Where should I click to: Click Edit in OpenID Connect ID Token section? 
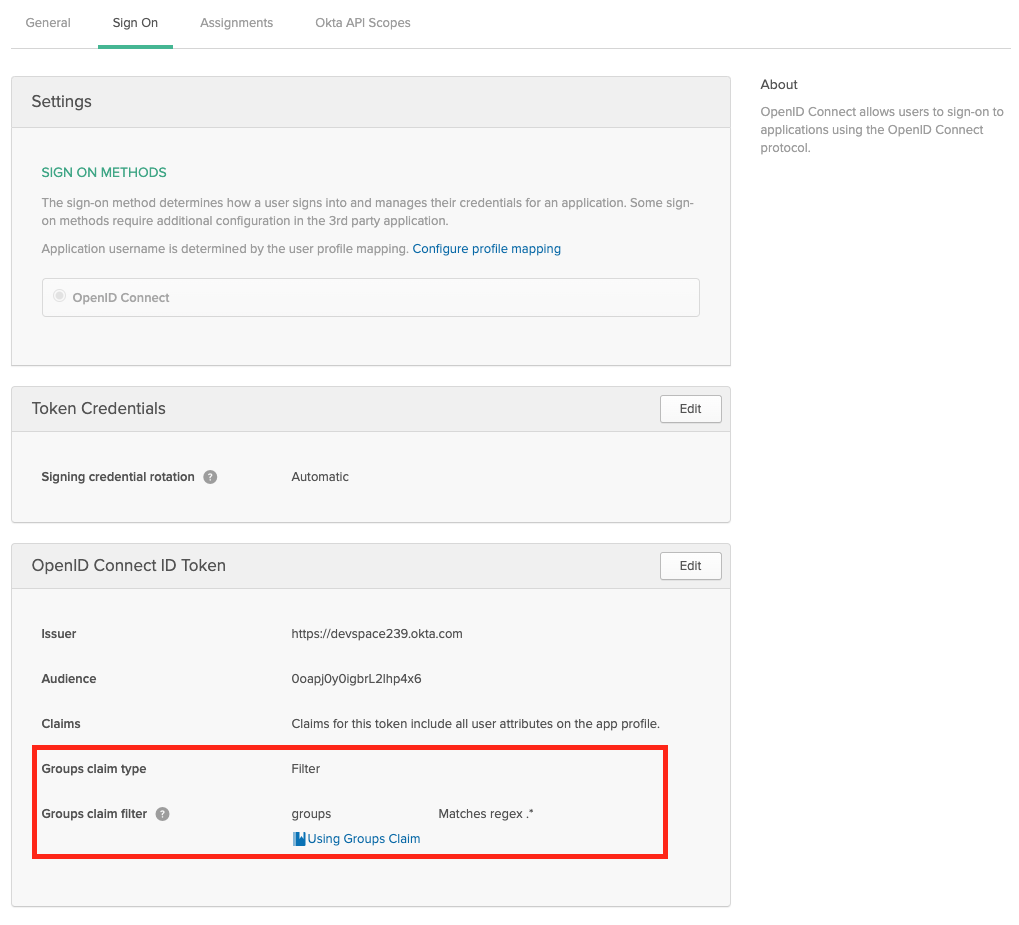[690, 566]
